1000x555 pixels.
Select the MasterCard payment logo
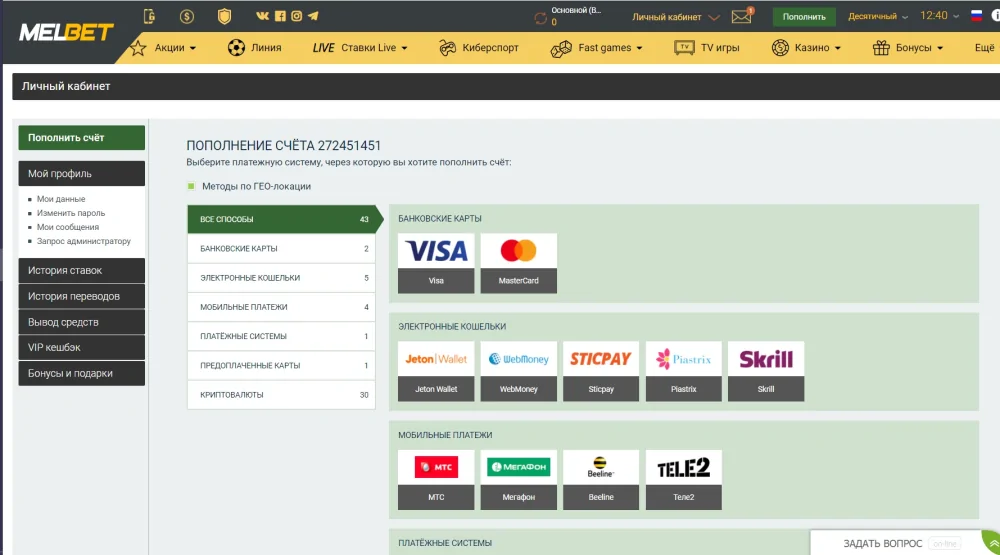(518, 251)
